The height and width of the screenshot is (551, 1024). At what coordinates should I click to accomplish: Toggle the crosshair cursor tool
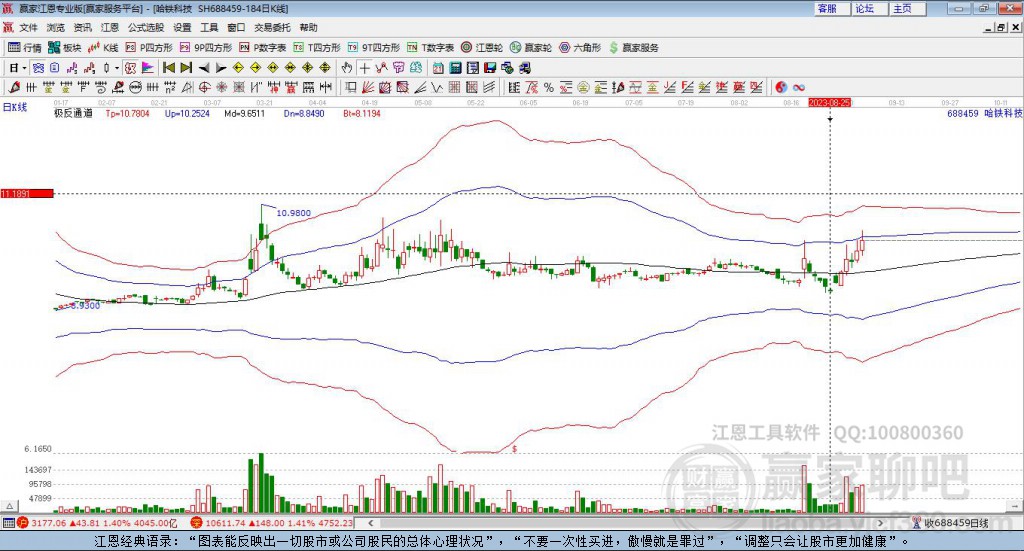coord(364,68)
